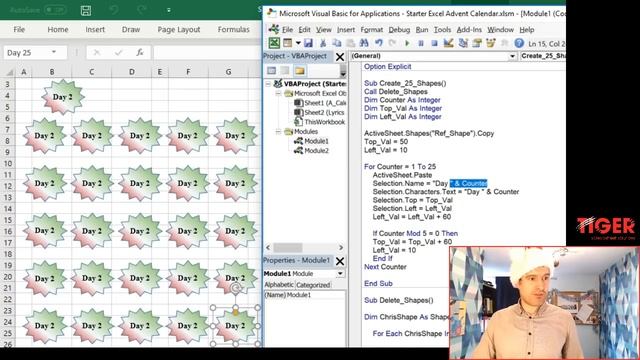Open the Insert UserForm dropdown arrow
The height and width of the screenshot is (360, 640).
tap(298, 43)
